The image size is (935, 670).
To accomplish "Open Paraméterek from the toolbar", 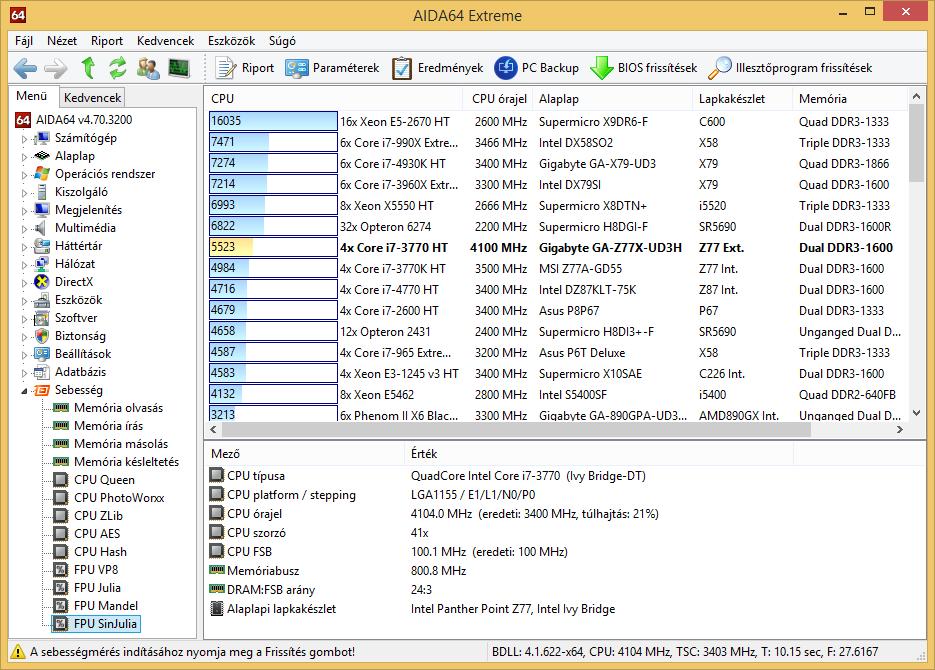I will [x=332, y=68].
